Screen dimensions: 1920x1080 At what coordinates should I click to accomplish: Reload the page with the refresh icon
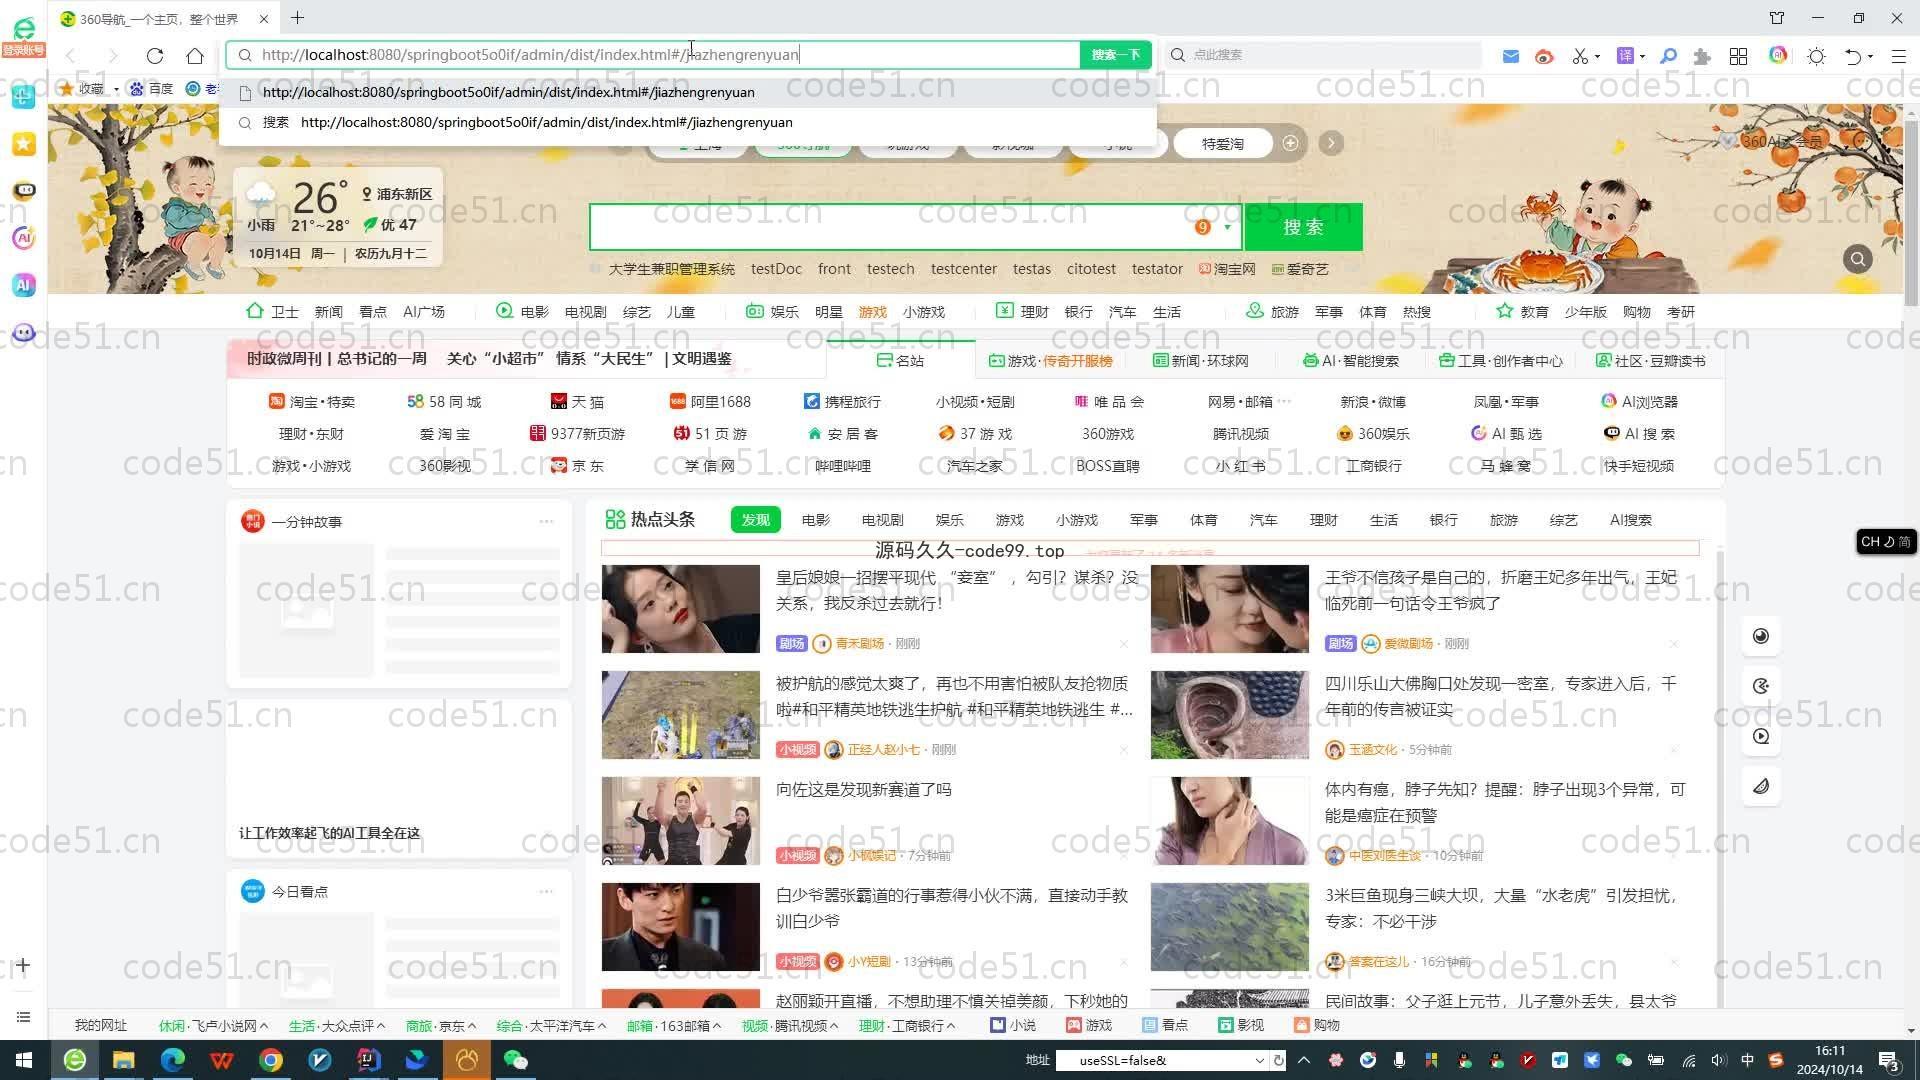tap(154, 55)
